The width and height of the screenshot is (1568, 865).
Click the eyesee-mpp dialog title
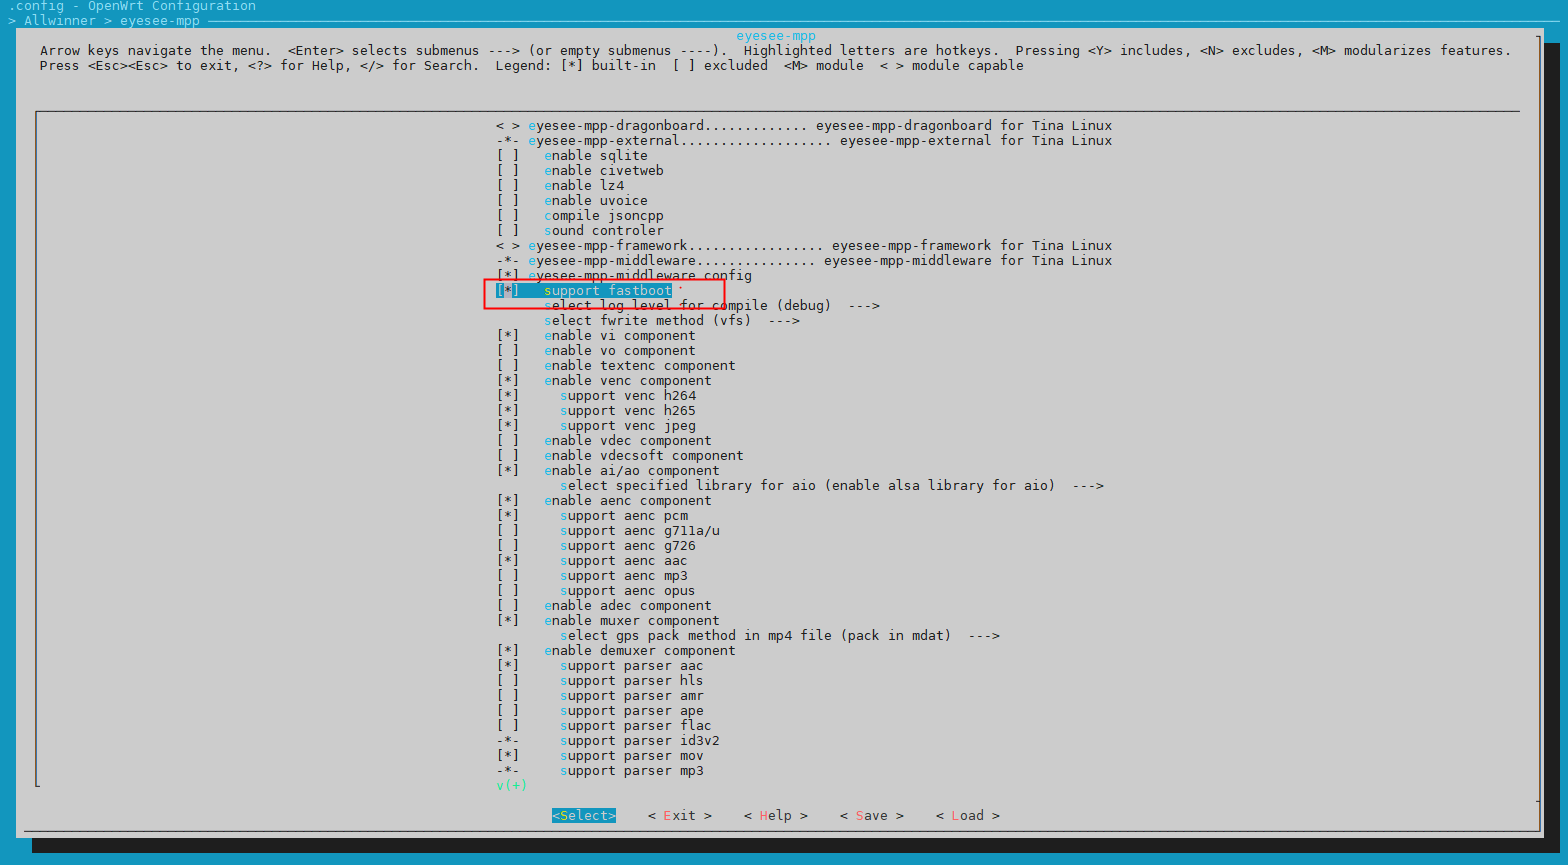coord(776,36)
